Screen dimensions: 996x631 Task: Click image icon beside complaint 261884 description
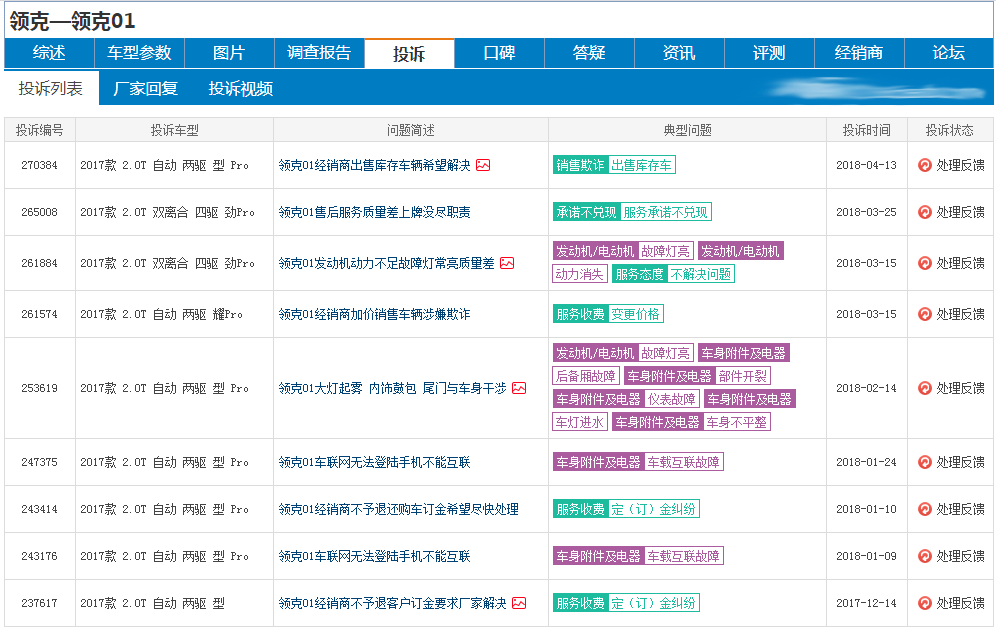pyautogui.click(x=507, y=263)
